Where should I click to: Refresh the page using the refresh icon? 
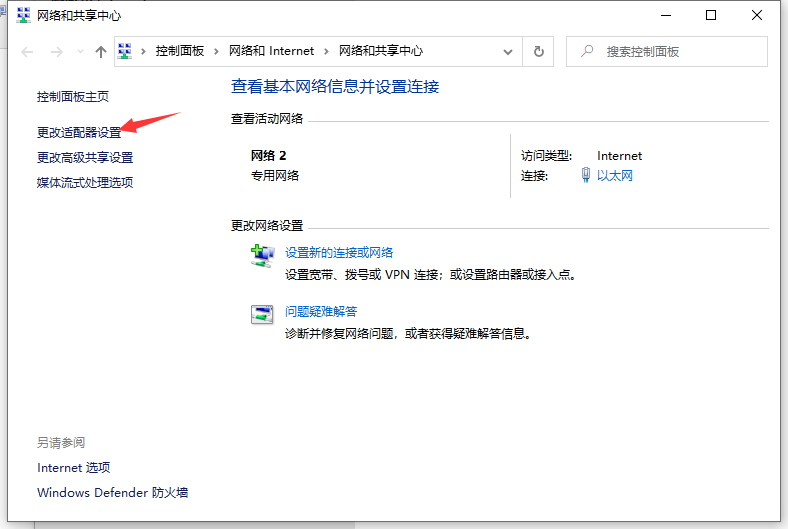tap(539, 51)
